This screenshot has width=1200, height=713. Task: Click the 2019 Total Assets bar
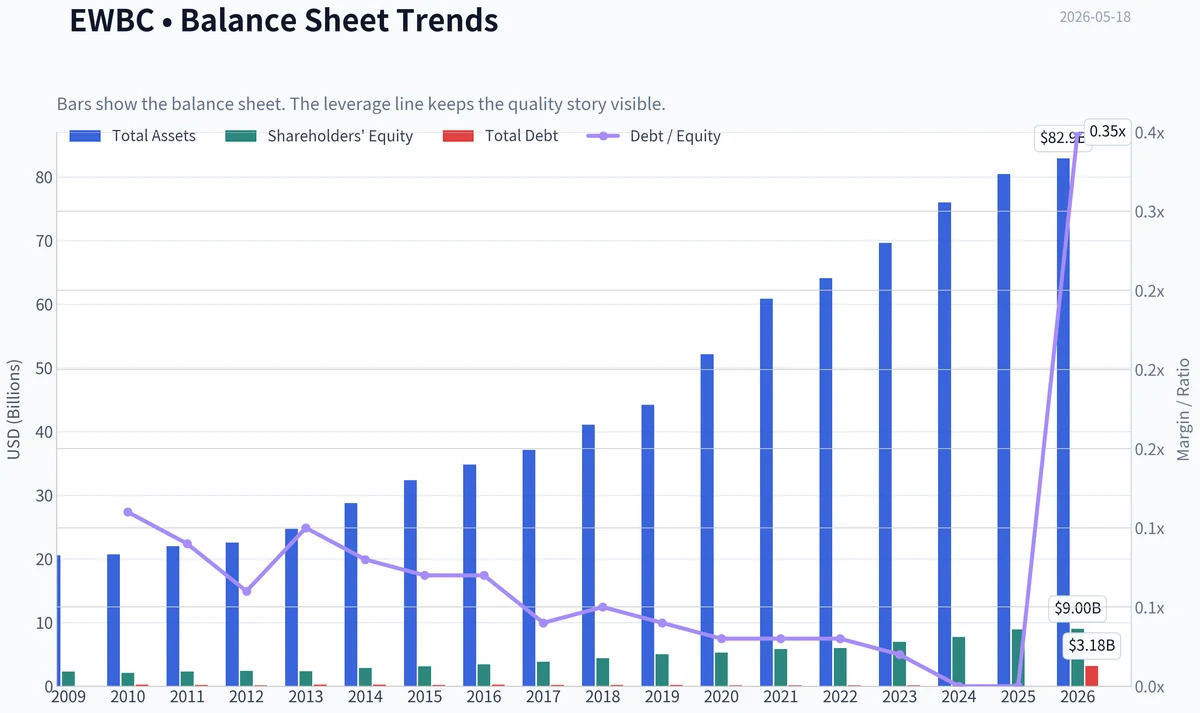coord(648,545)
